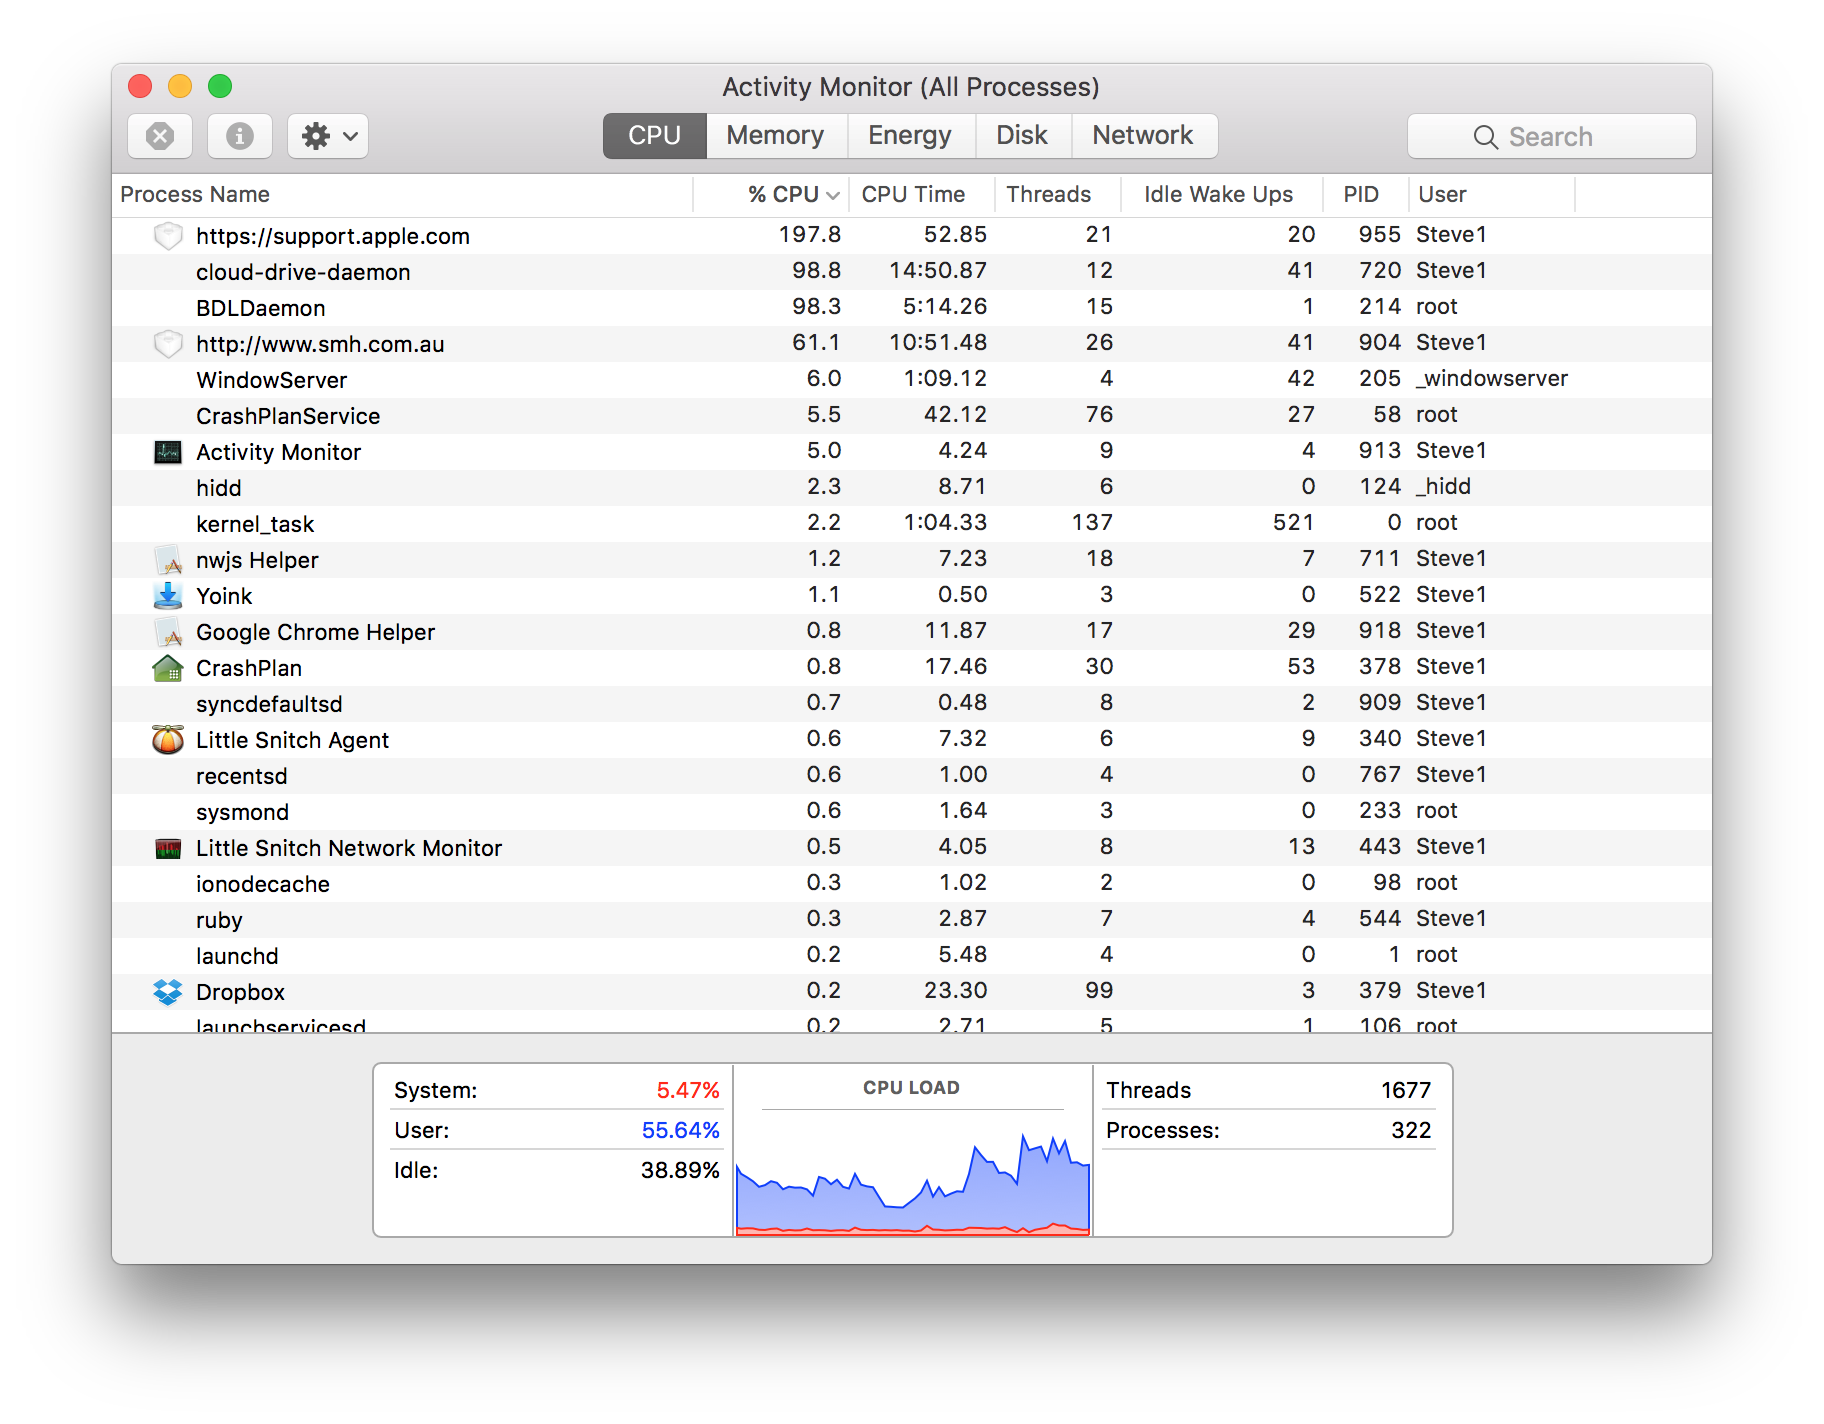
Task: Minimize the Activity Monitor window
Action: 180,86
